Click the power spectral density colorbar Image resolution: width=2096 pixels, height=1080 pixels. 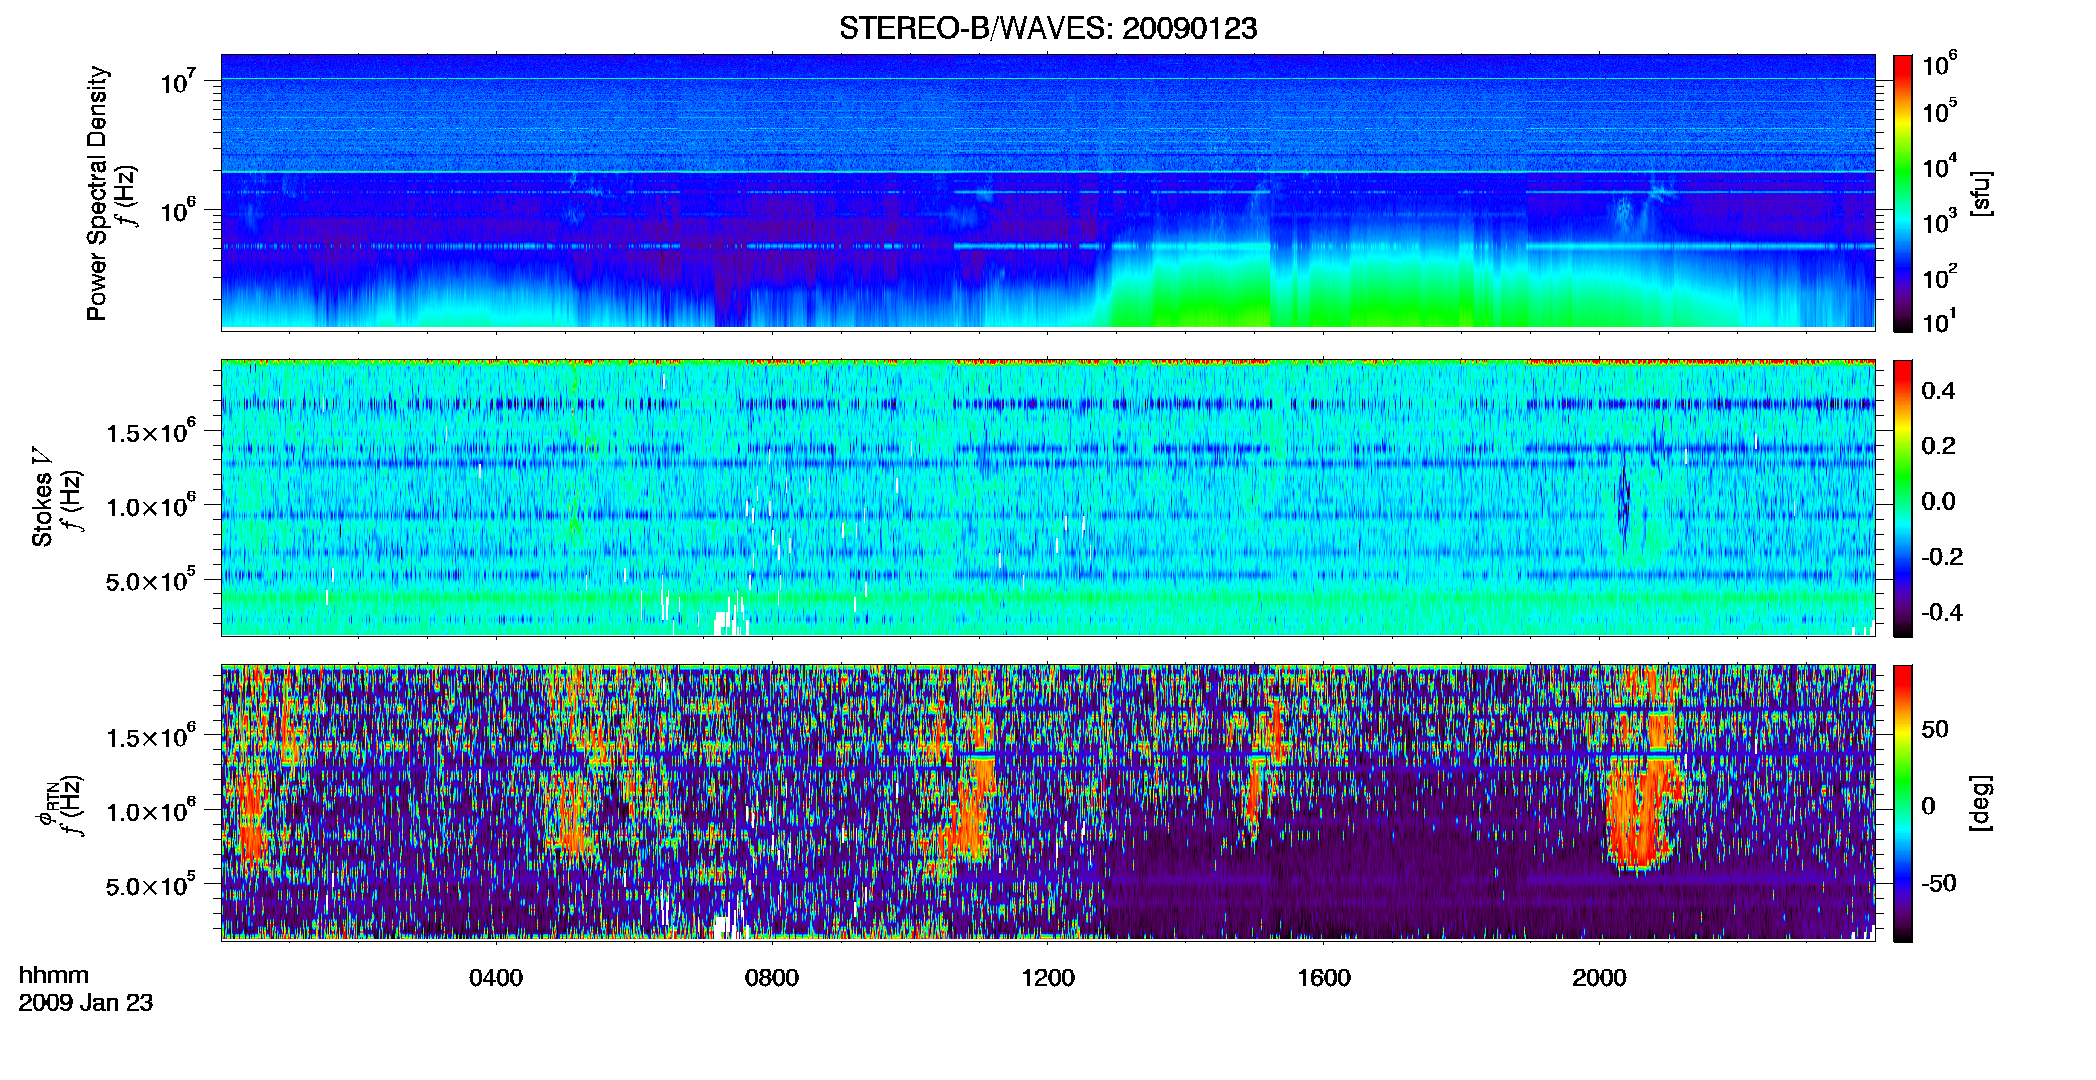point(1903,192)
